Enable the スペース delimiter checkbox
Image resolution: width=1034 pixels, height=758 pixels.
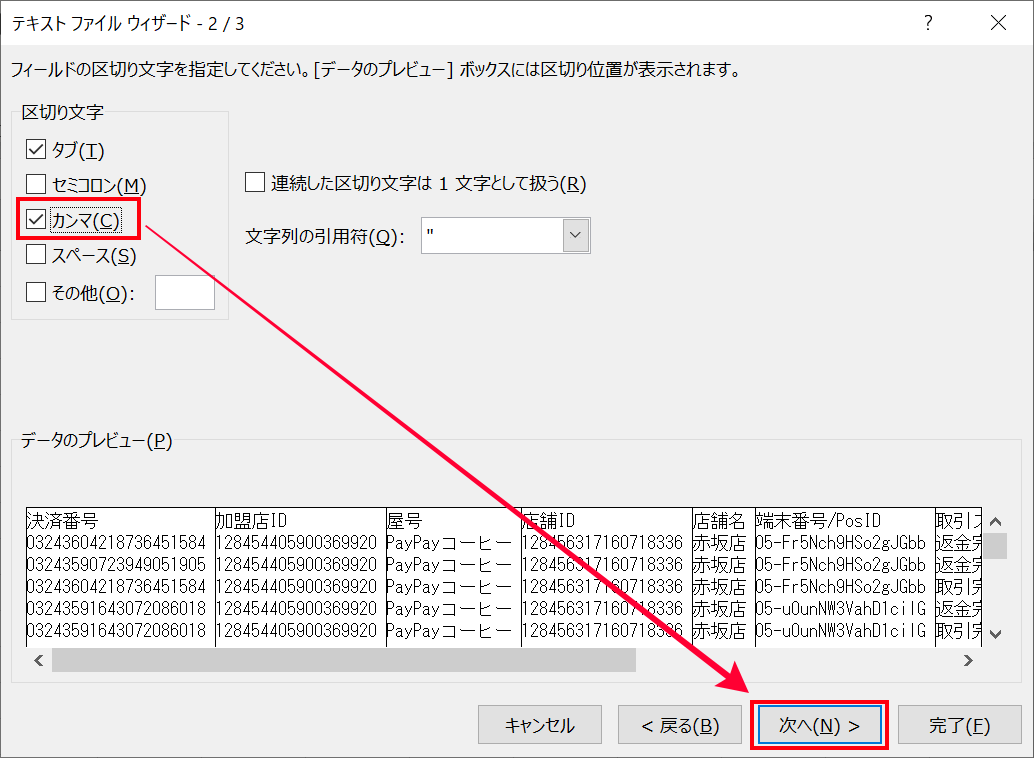[x=37, y=256]
